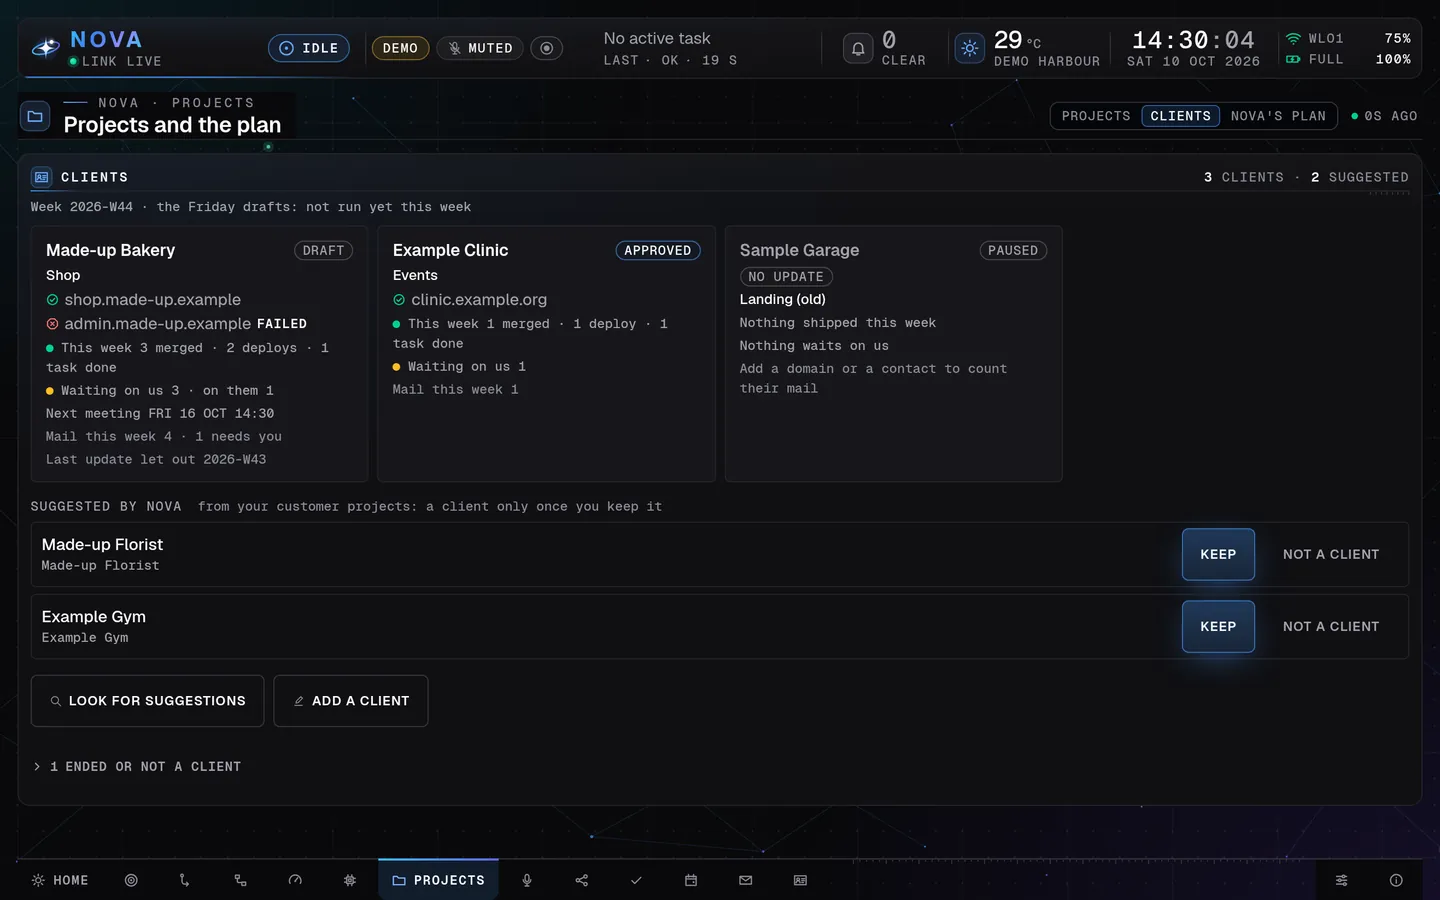The image size is (1440, 900).
Task: Open the calendar icon in the bottom navigation
Action: (x=691, y=880)
